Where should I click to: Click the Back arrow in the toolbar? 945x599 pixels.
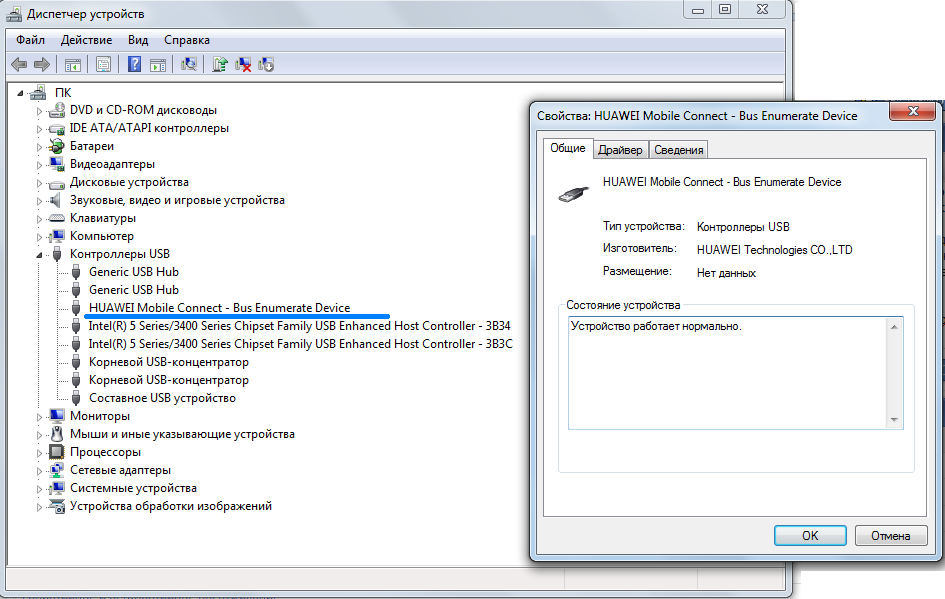[x=19, y=64]
